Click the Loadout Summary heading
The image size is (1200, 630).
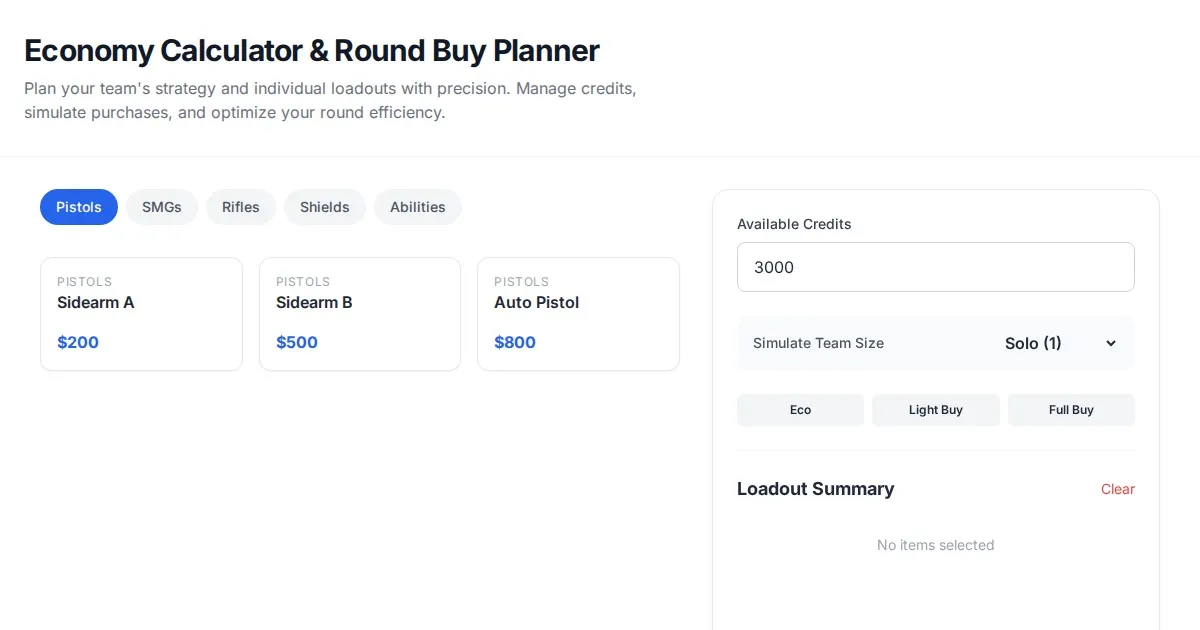tap(815, 489)
